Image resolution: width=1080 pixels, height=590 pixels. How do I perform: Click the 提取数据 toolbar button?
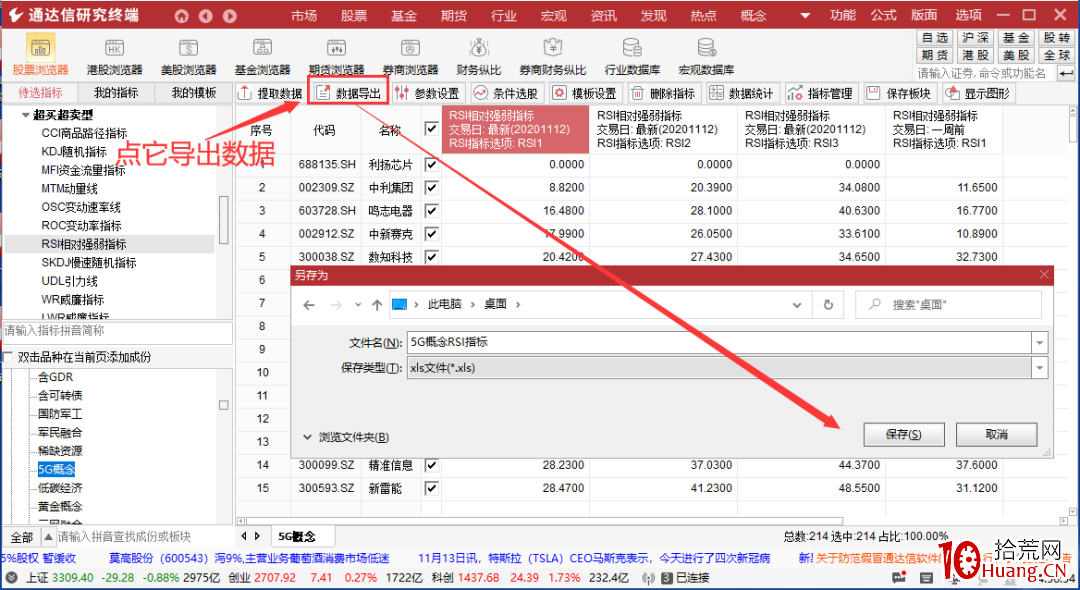pos(270,94)
